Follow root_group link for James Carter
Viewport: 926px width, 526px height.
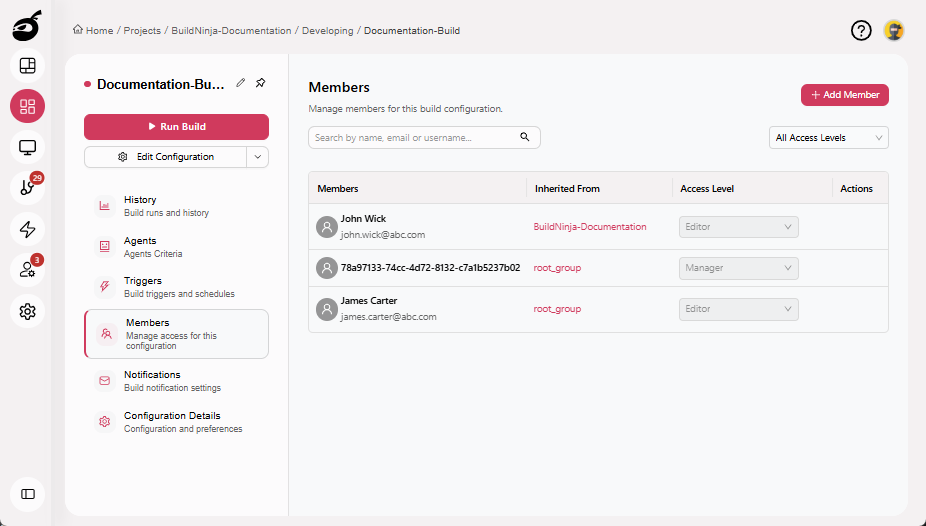point(557,309)
